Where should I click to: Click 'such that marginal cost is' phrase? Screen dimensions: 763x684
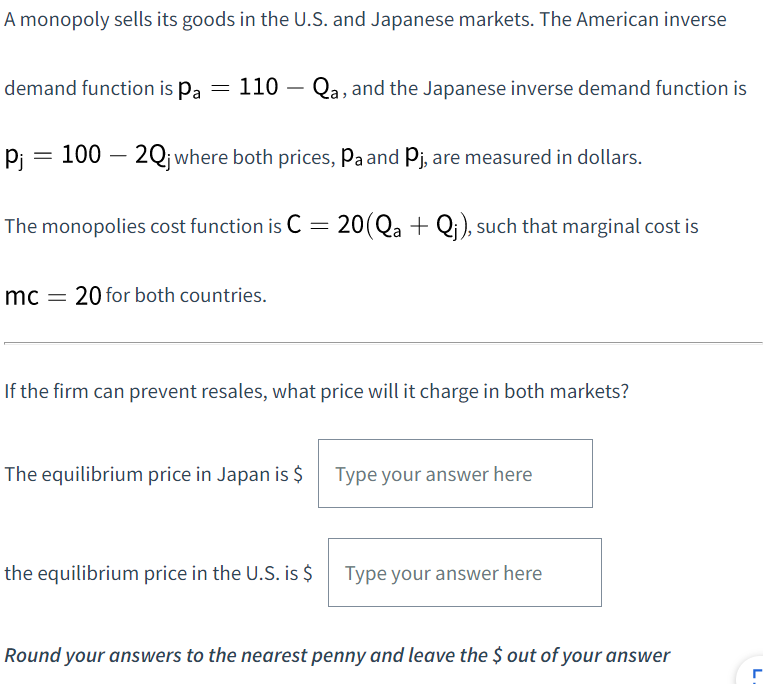[587, 226]
